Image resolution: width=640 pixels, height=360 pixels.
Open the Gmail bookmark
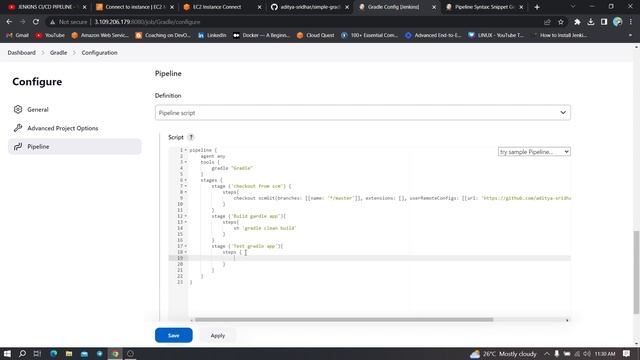(x=18, y=36)
